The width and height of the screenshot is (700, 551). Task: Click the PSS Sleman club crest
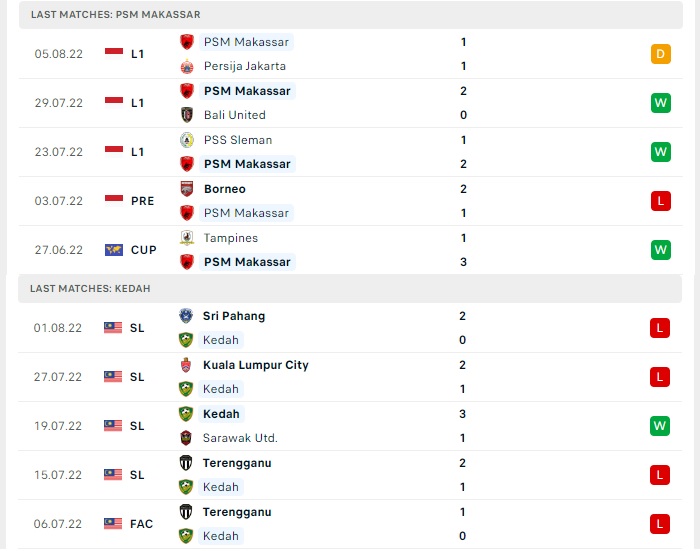click(x=187, y=140)
